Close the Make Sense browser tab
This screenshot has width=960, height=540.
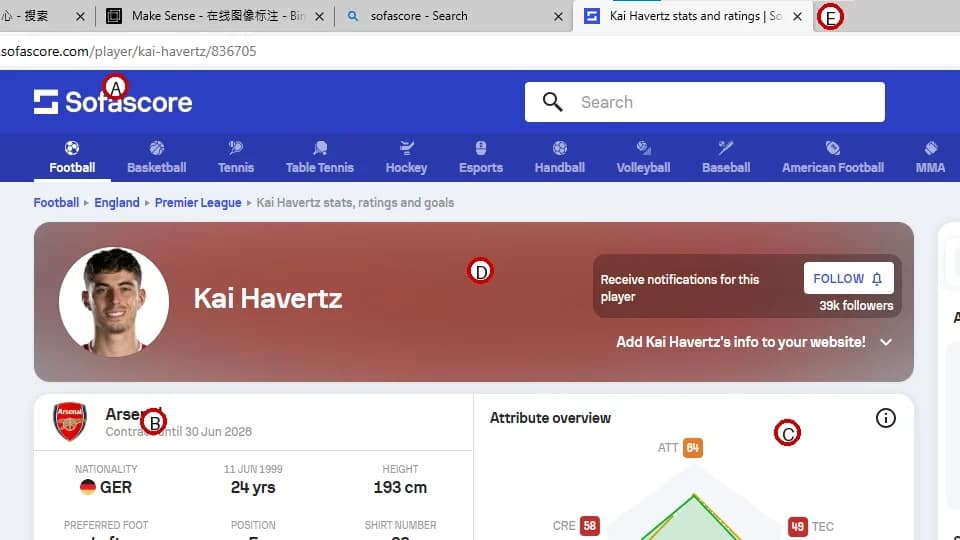point(319,17)
